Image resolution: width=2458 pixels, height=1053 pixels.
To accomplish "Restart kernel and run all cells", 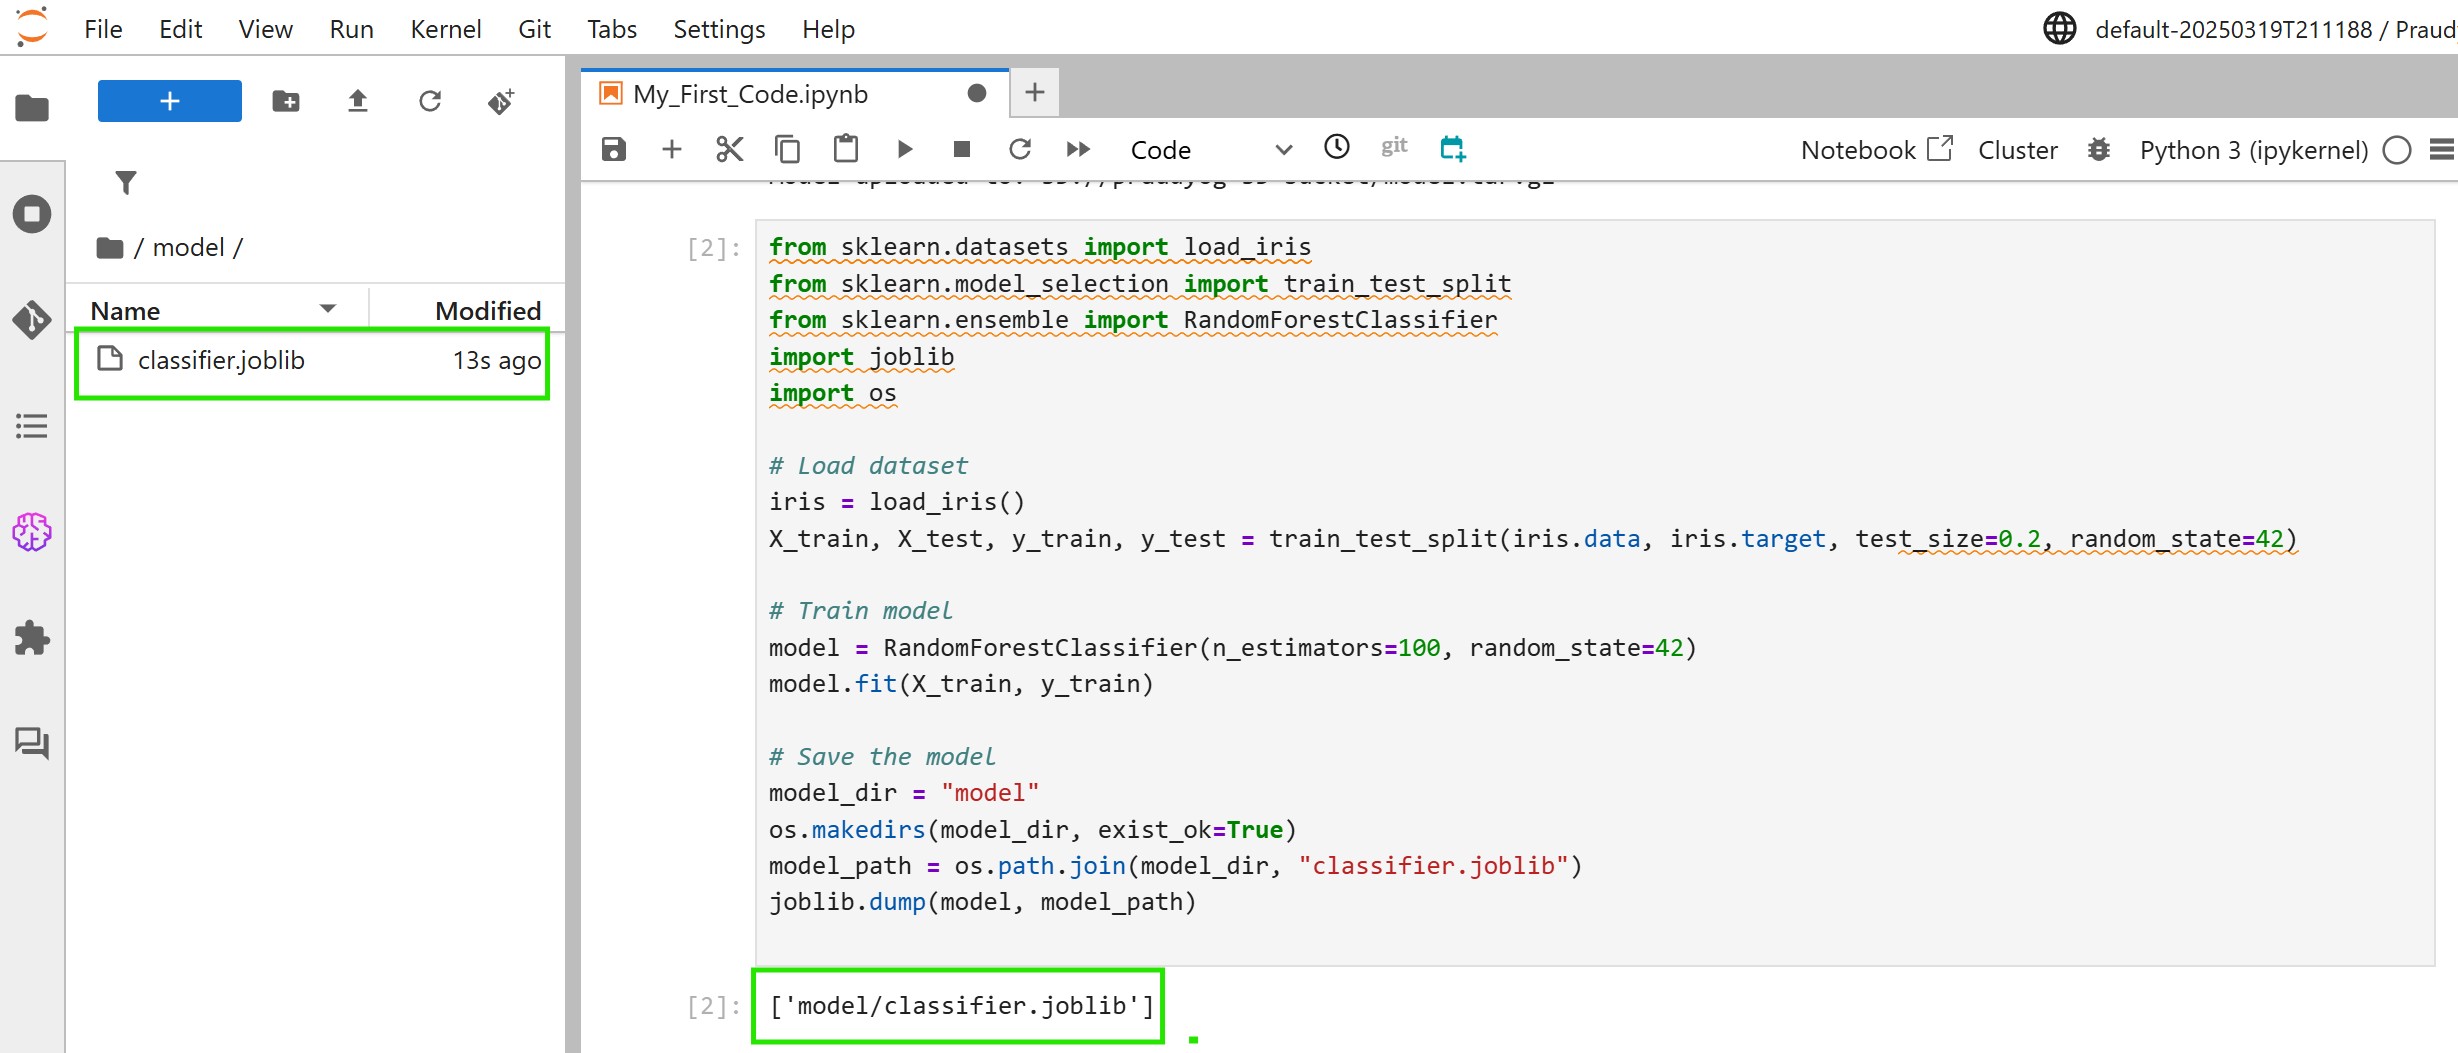I will [1077, 150].
